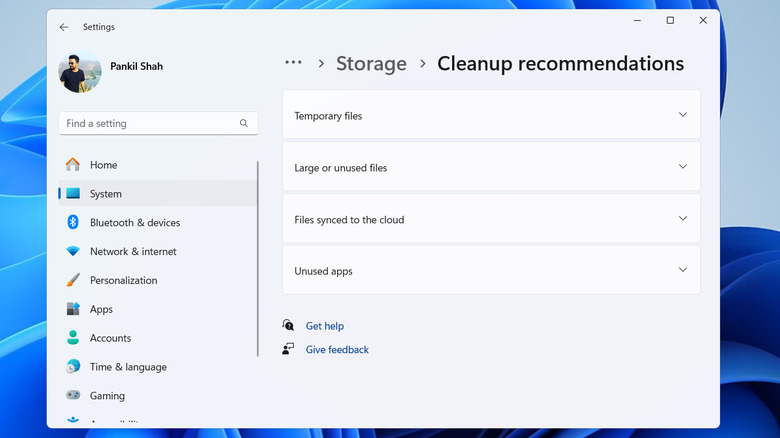Open Personalization paintbrush icon
780x438 pixels.
click(73, 281)
